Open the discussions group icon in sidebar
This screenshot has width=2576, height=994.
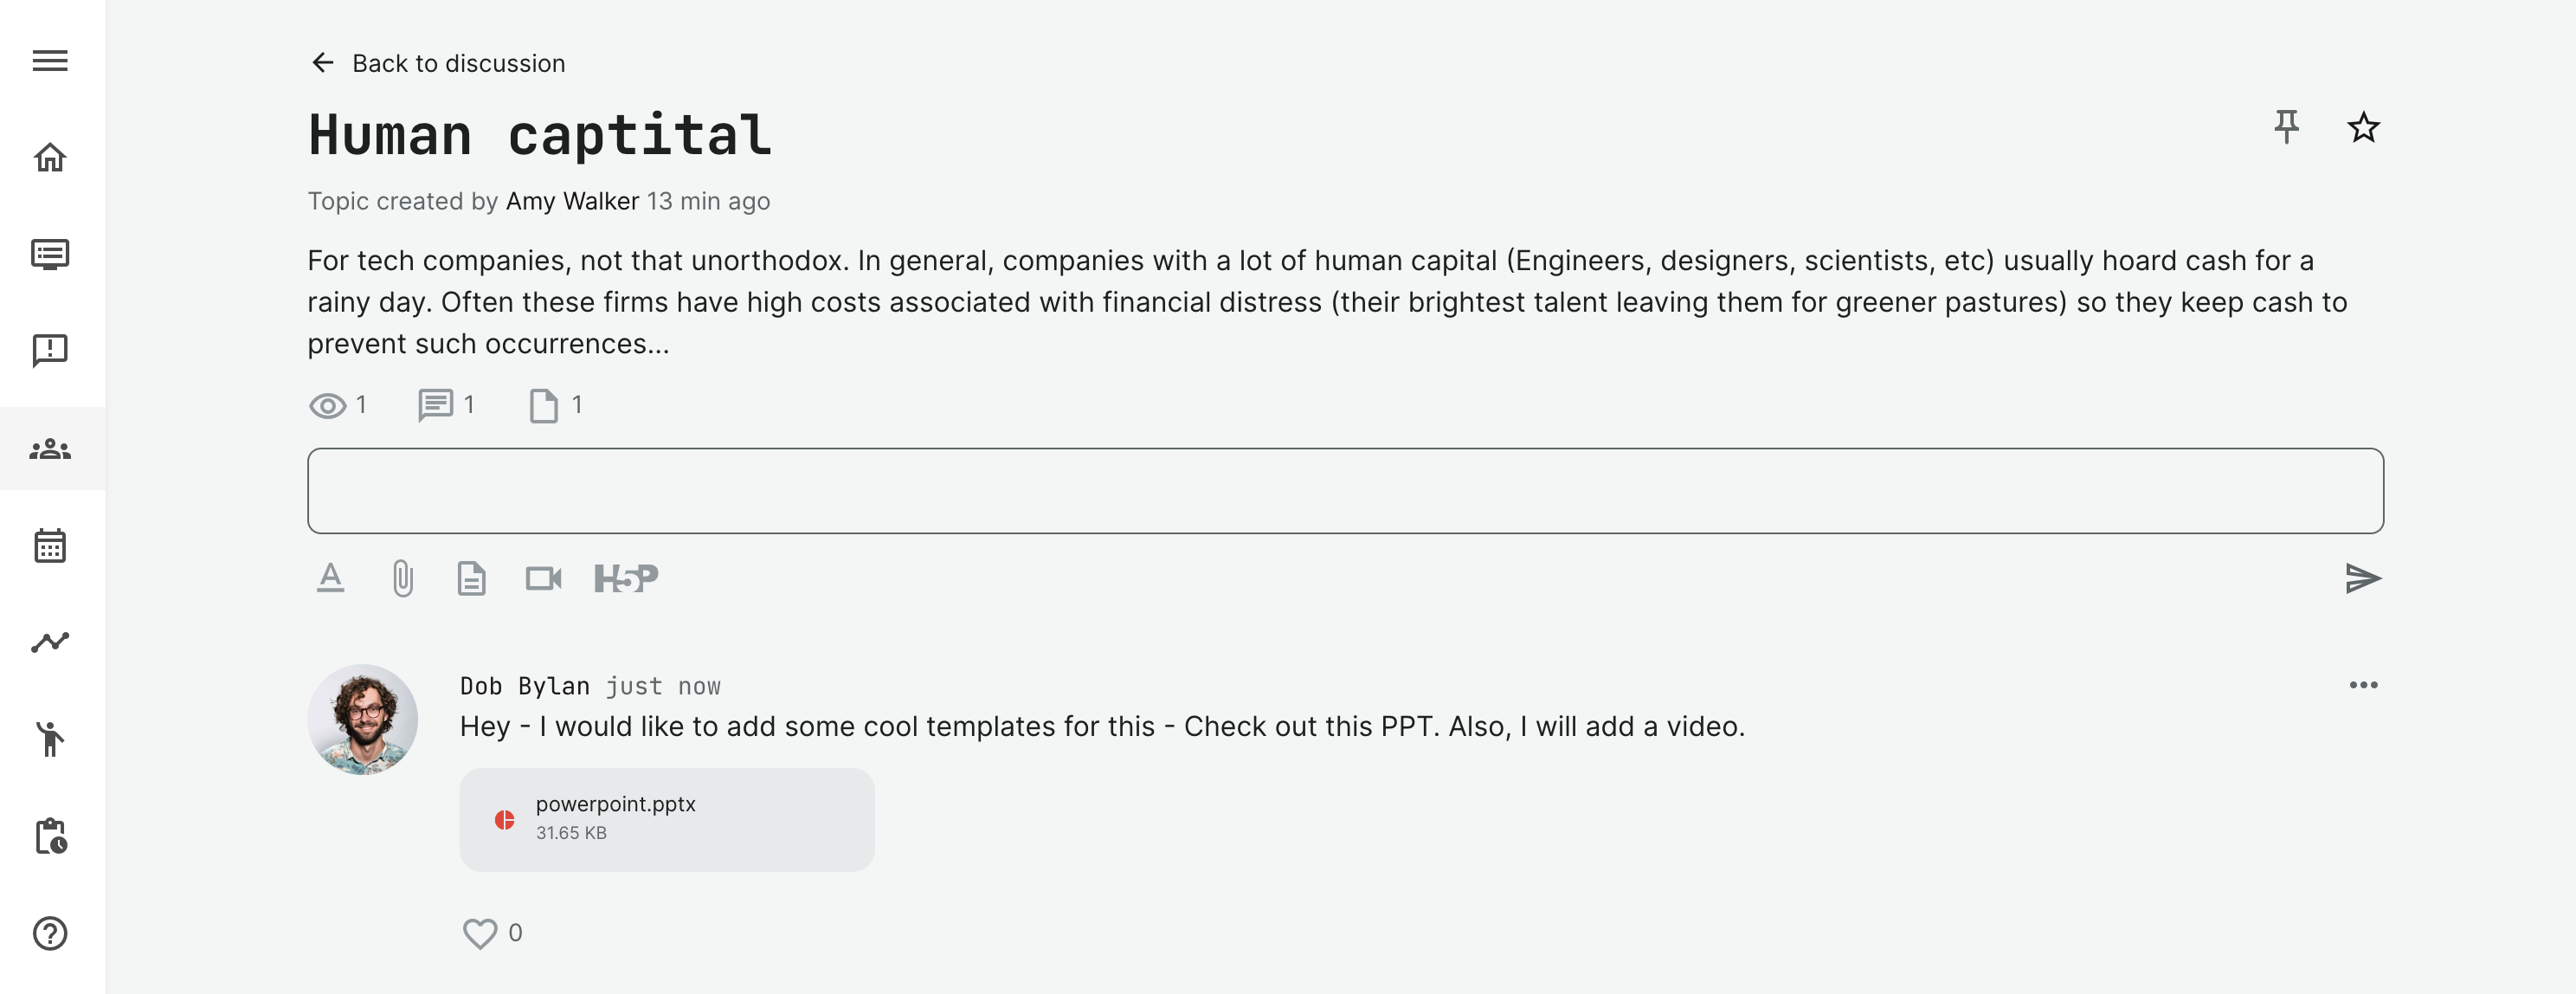click(x=50, y=449)
